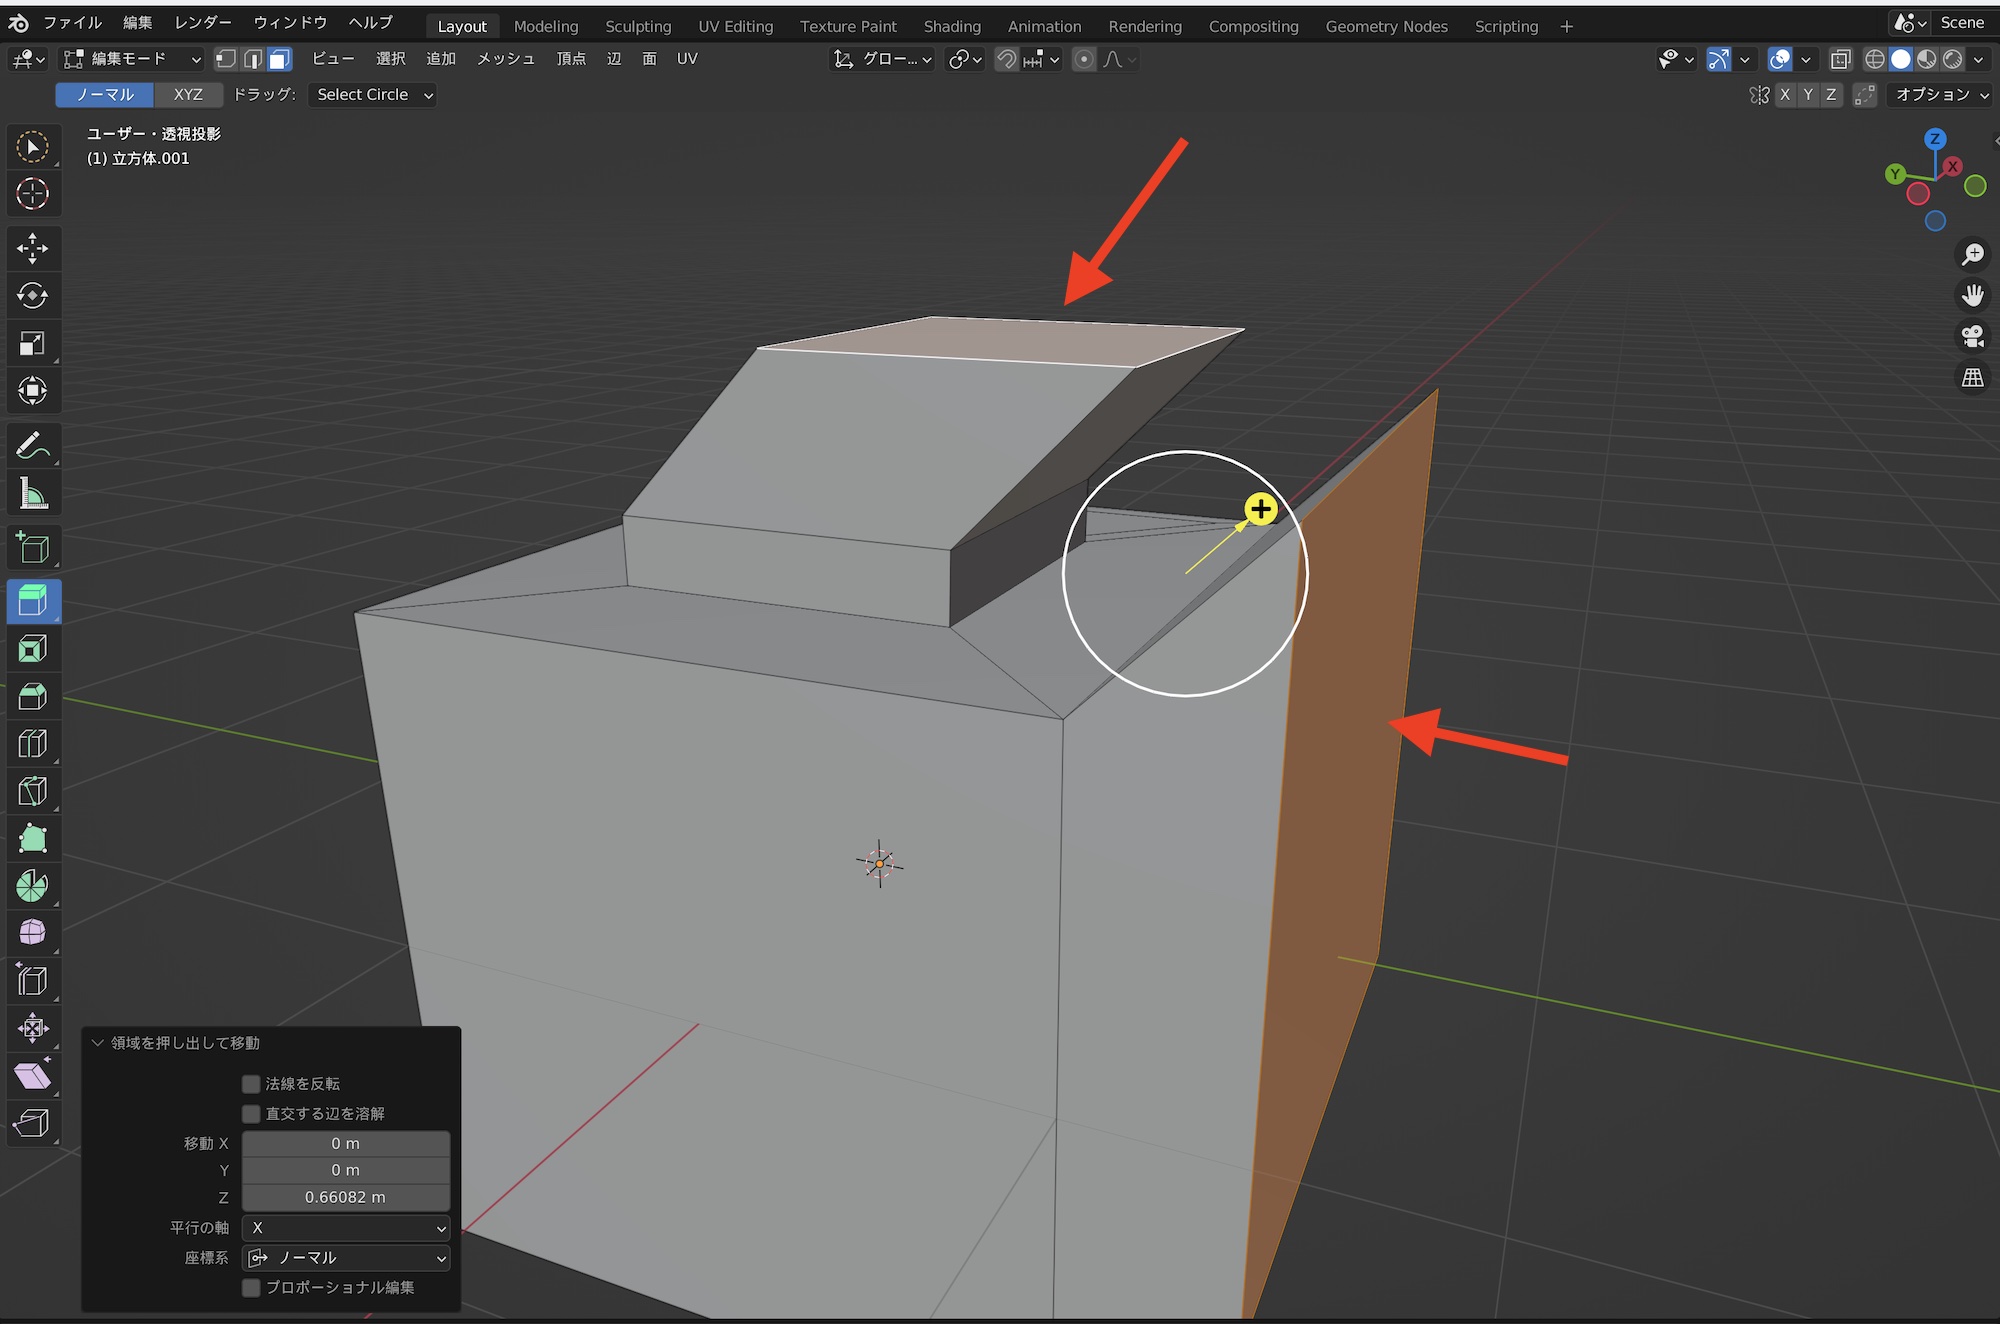Click the XYZ orientation button
This screenshot has height=1324, width=2000.
pyautogui.click(x=188, y=95)
